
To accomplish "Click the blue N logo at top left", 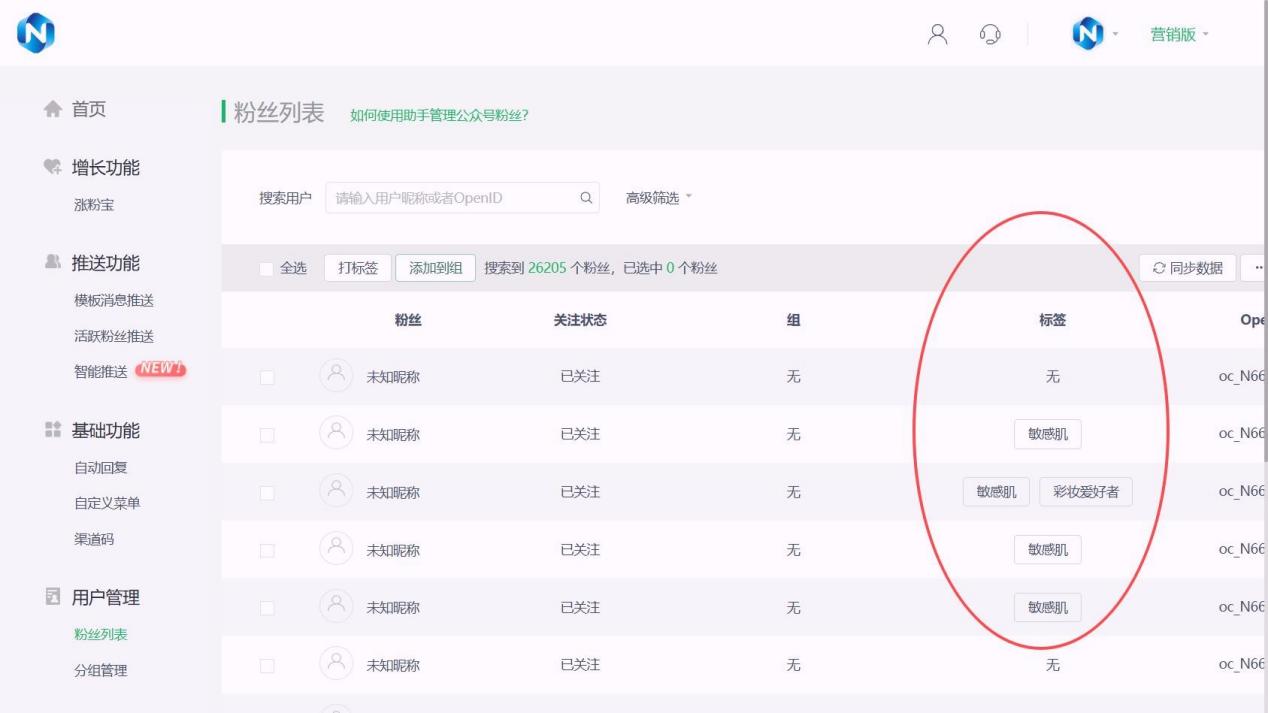I will point(36,35).
